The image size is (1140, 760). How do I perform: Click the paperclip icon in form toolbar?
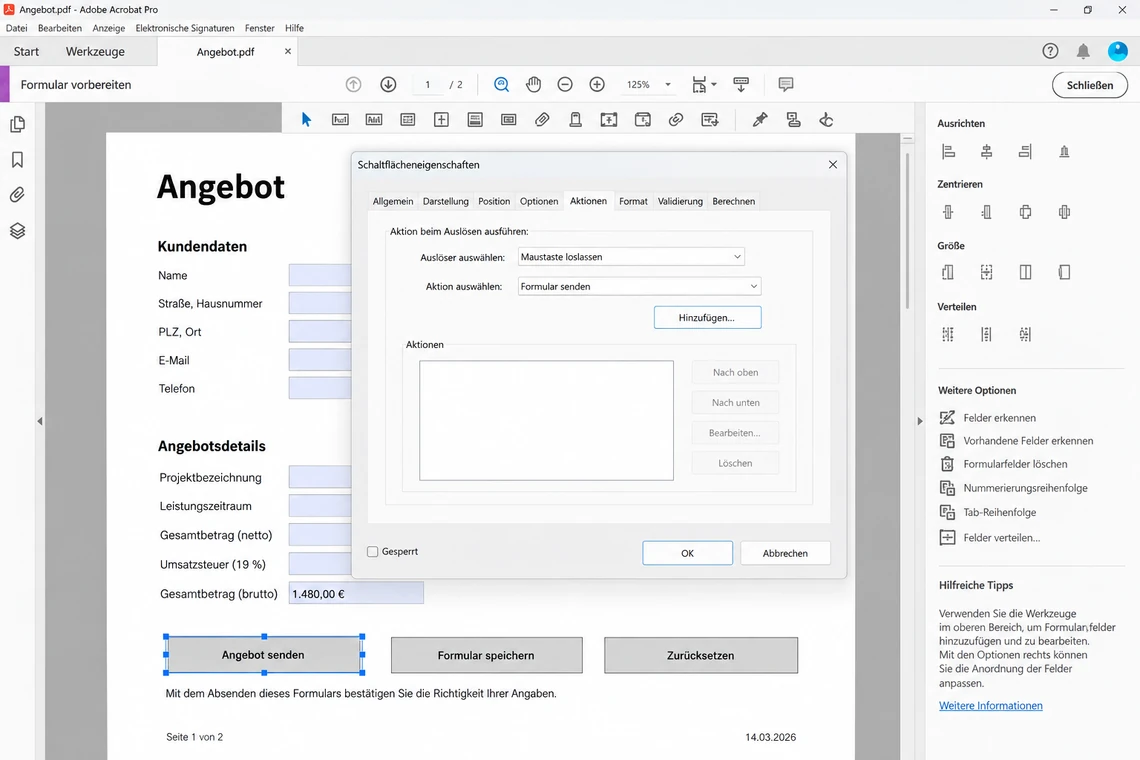coord(542,120)
